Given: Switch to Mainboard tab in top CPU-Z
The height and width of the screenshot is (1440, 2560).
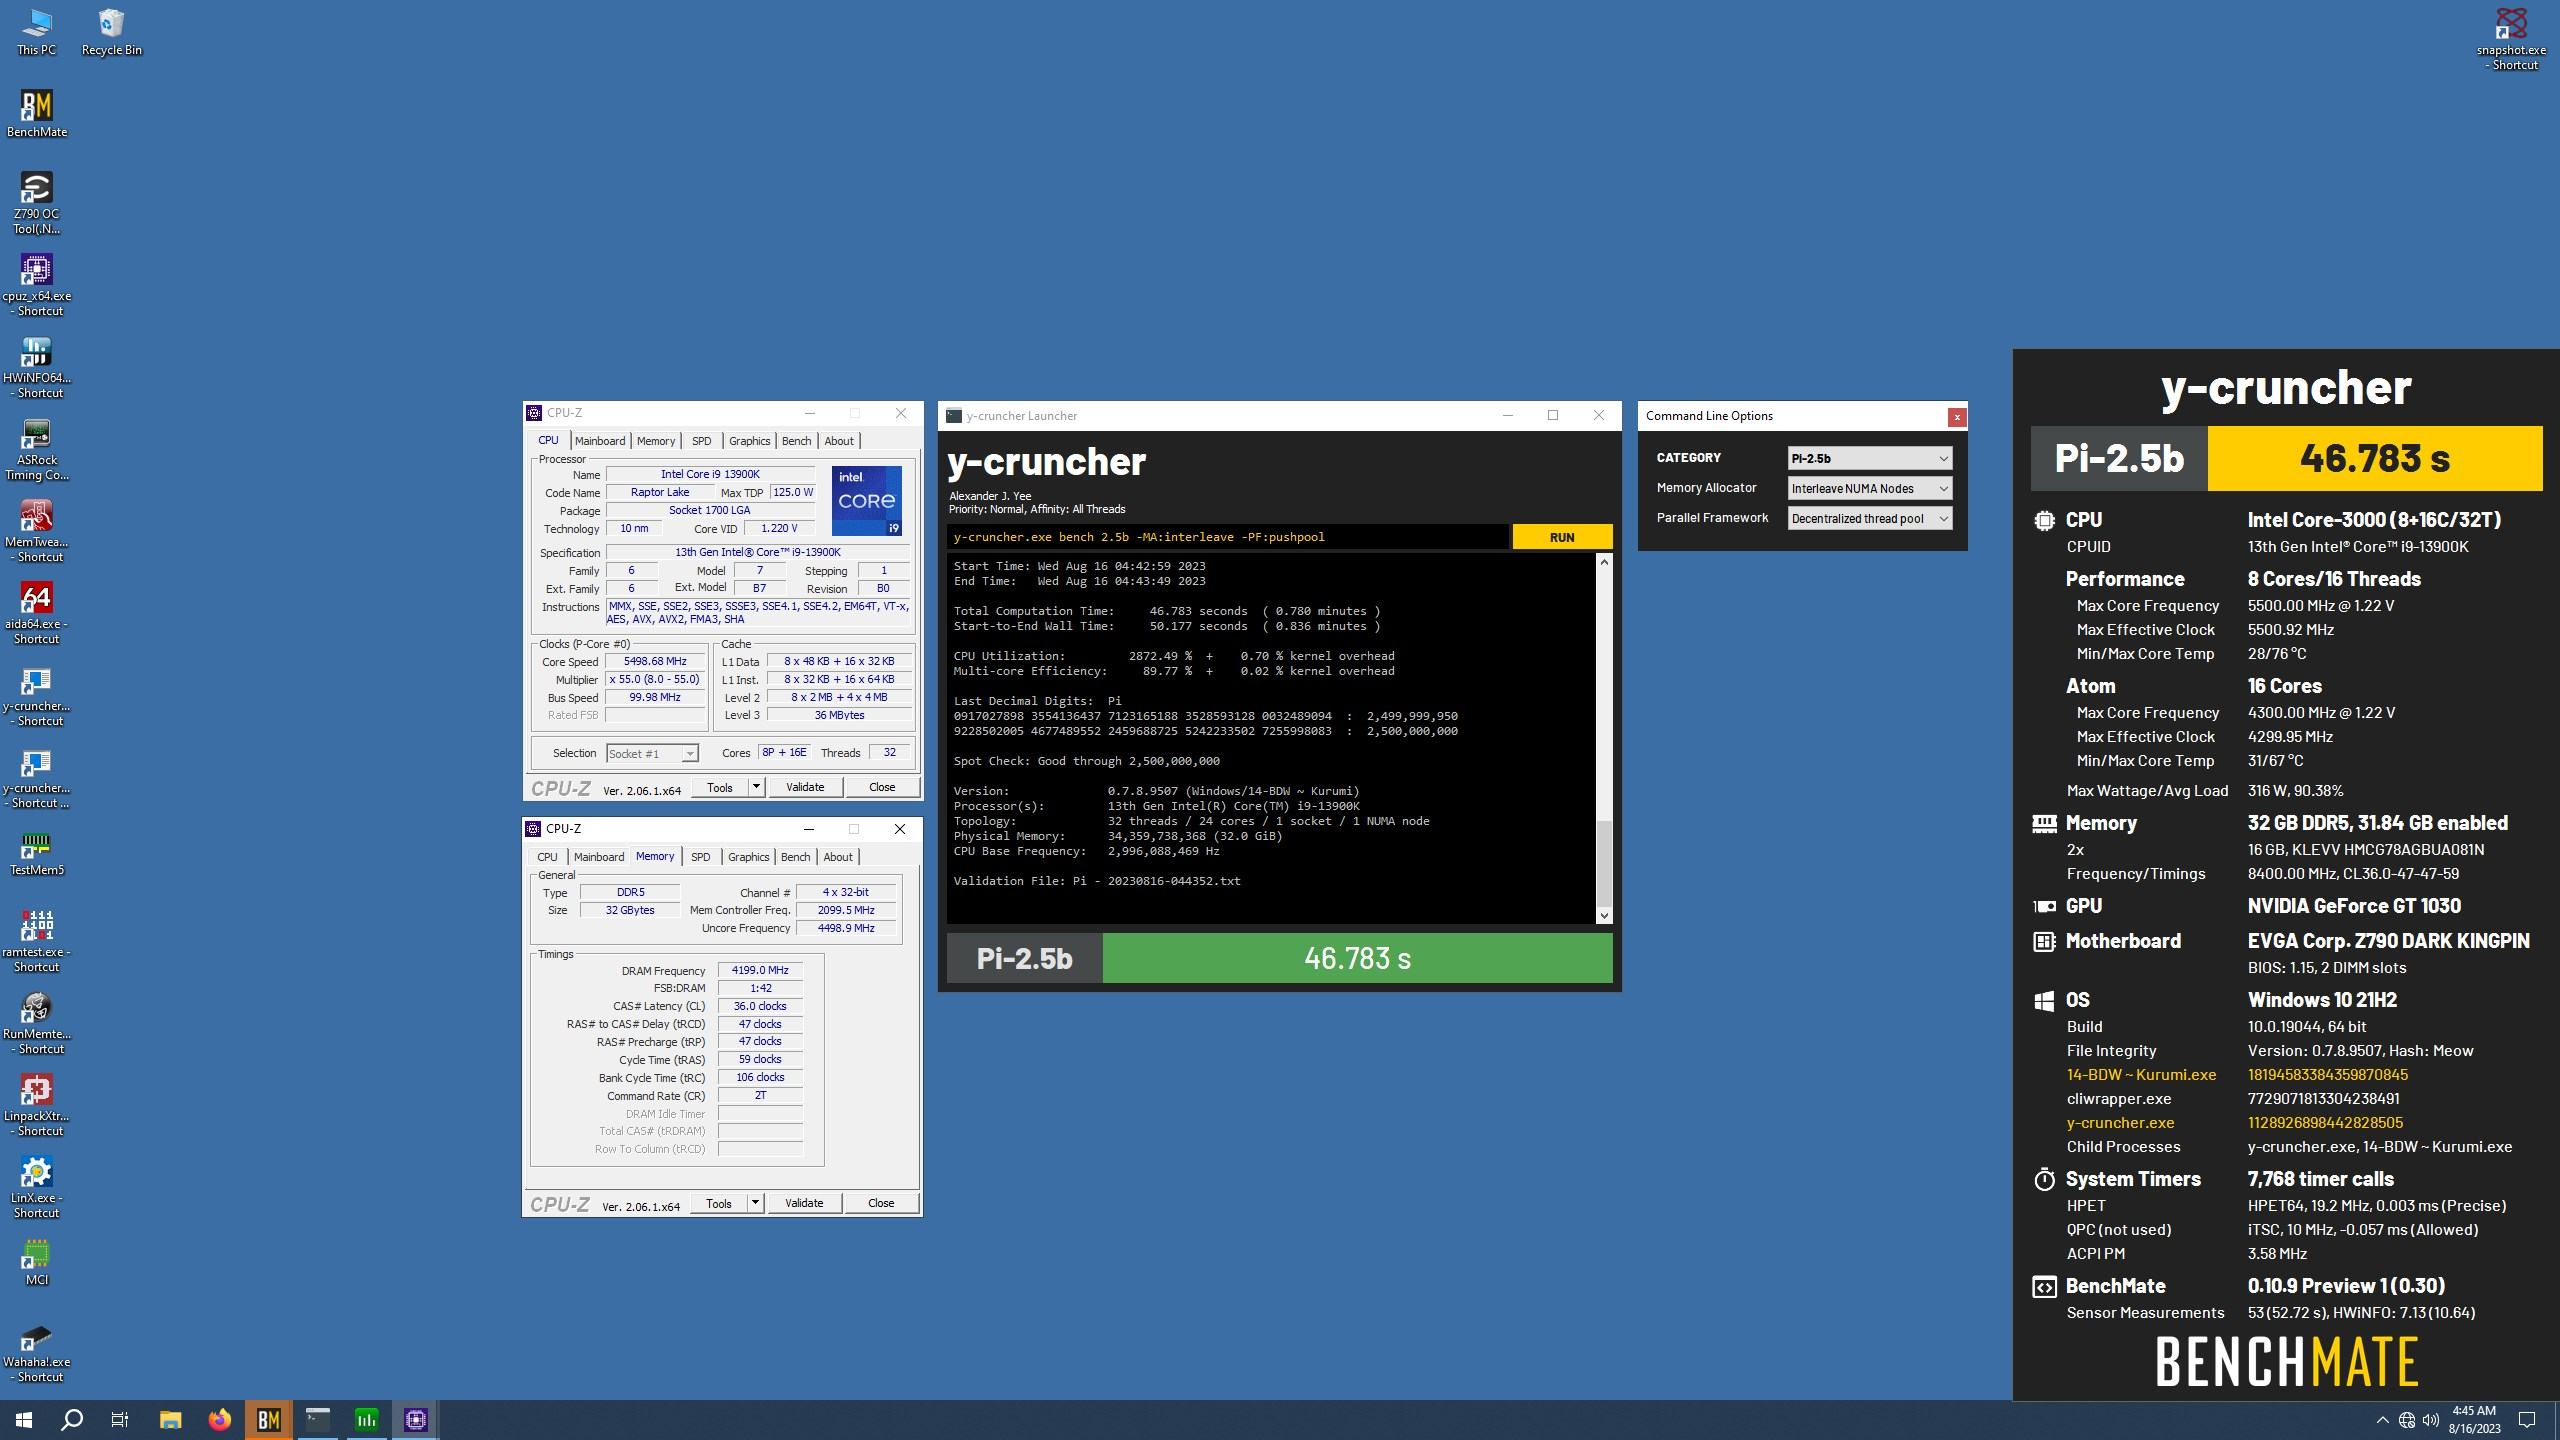Looking at the screenshot, I should pyautogui.click(x=599, y=441).
